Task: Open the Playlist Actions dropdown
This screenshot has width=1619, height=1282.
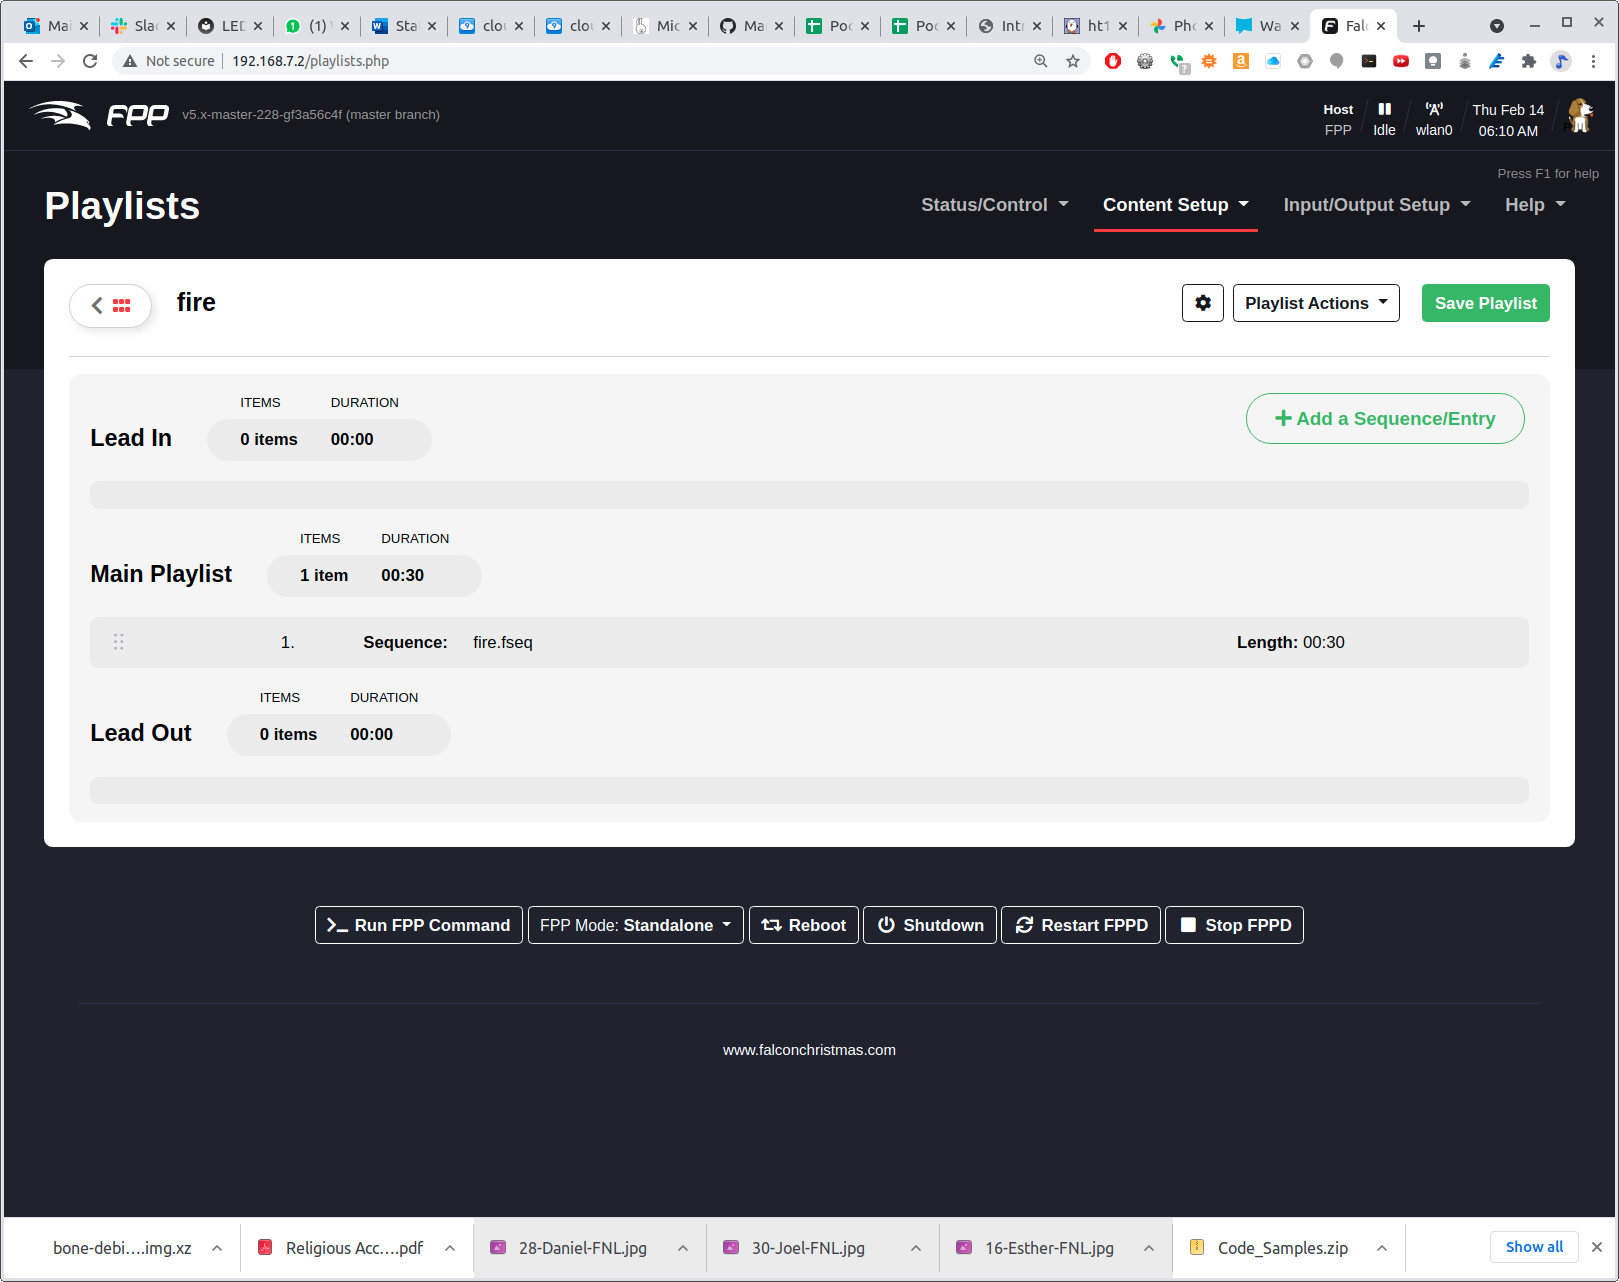Action: click(x=1315, y=303)
